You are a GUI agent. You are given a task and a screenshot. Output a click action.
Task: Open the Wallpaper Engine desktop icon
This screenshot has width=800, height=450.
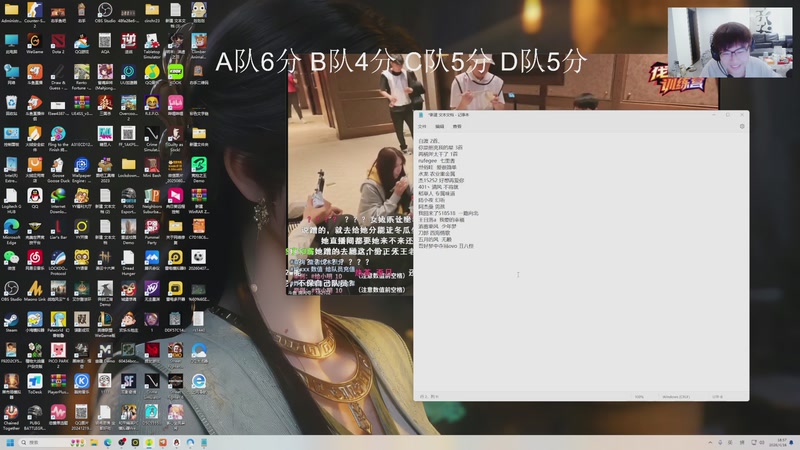tap(82, 169)
